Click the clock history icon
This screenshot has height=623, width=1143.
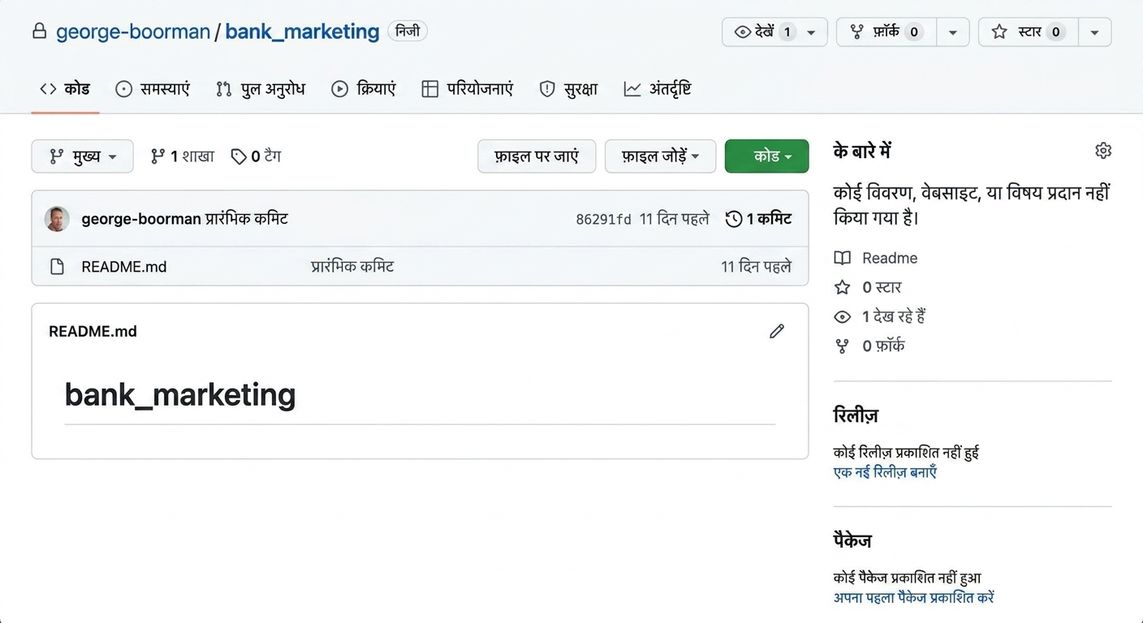(733, 219)
